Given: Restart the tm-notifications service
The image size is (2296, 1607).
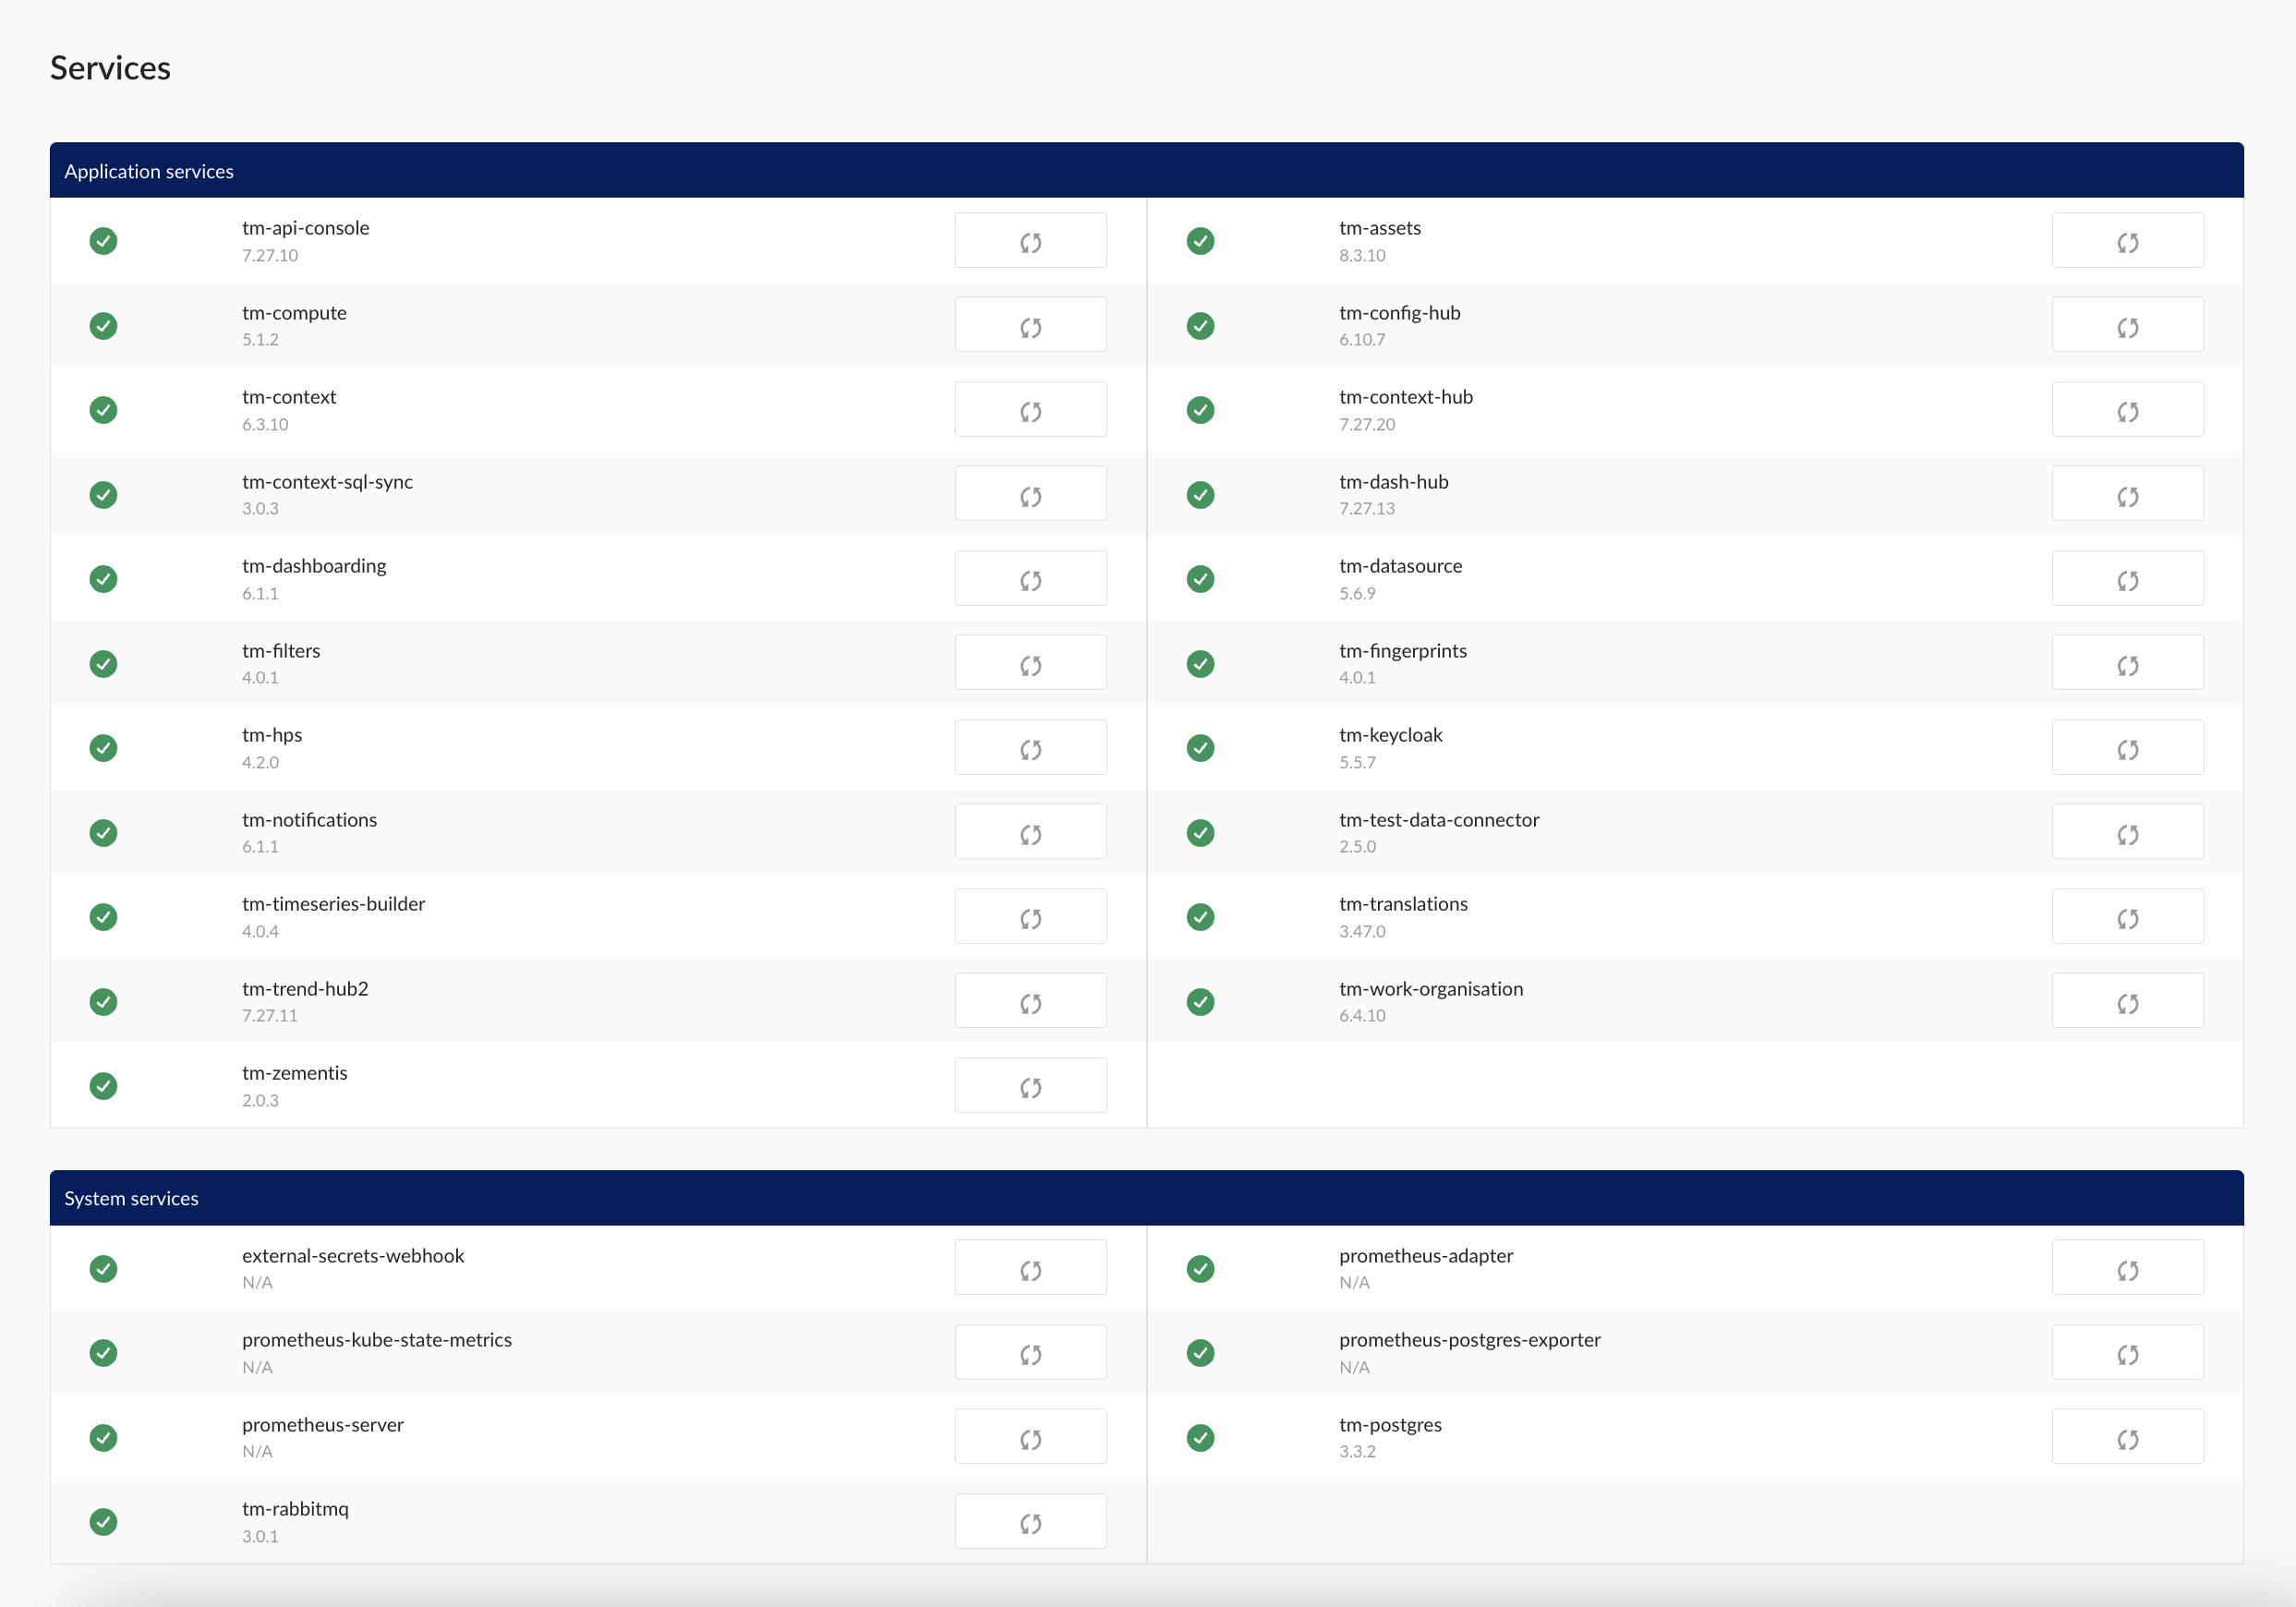Looking at the screenshot, I should coord(1030,832).
